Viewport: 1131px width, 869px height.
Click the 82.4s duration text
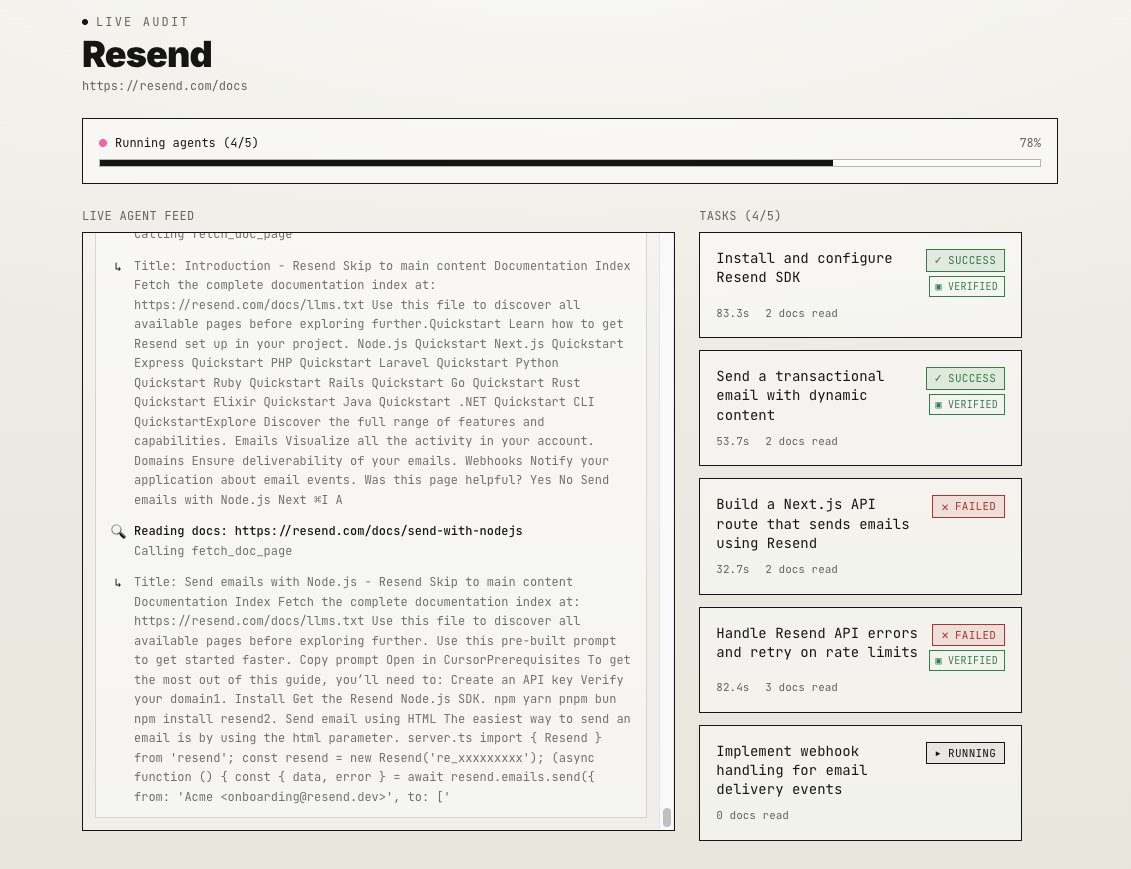coord(732,688)
